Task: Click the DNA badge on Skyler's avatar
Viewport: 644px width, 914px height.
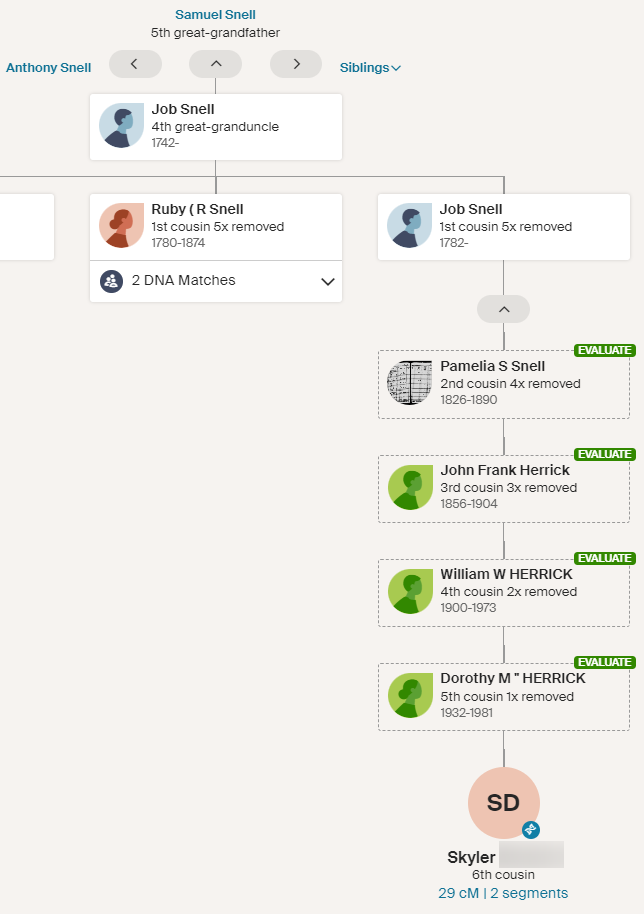Action: [x=530, y=829]
